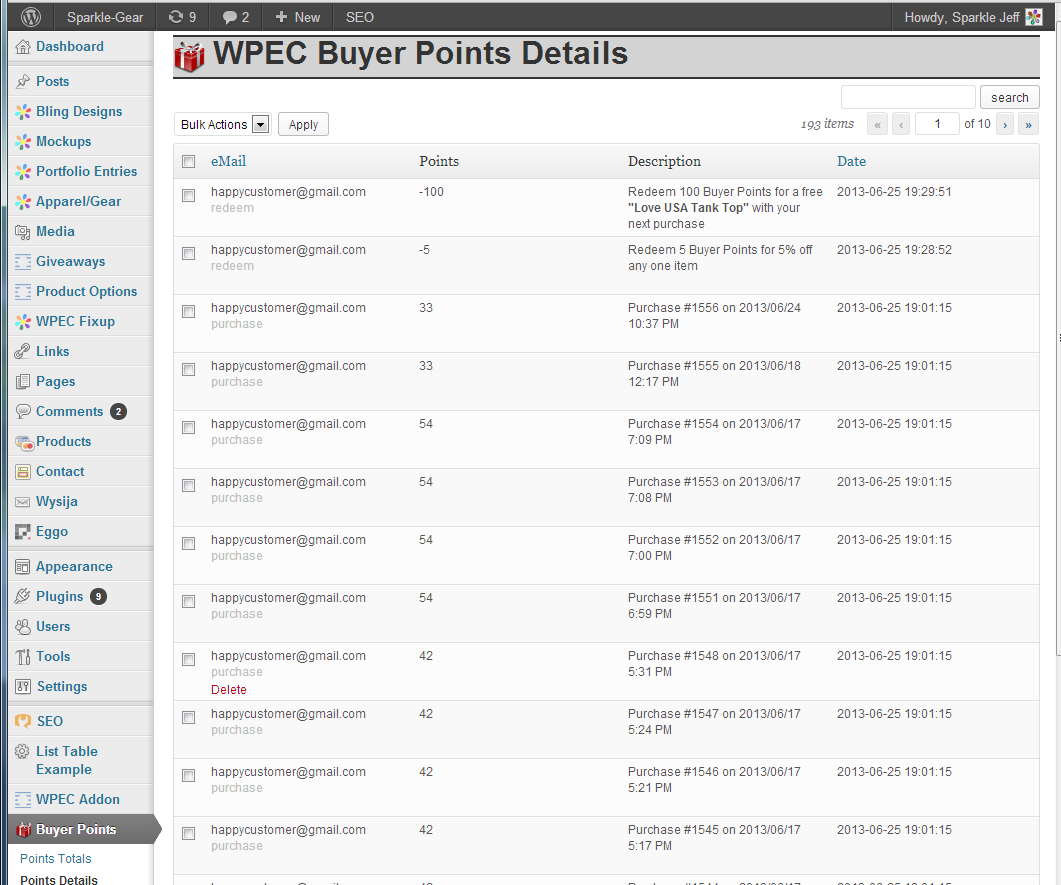This screenshot has width=1061, height=885.
Task: Open the updates icon showing 9
Action: coord(177,17)
